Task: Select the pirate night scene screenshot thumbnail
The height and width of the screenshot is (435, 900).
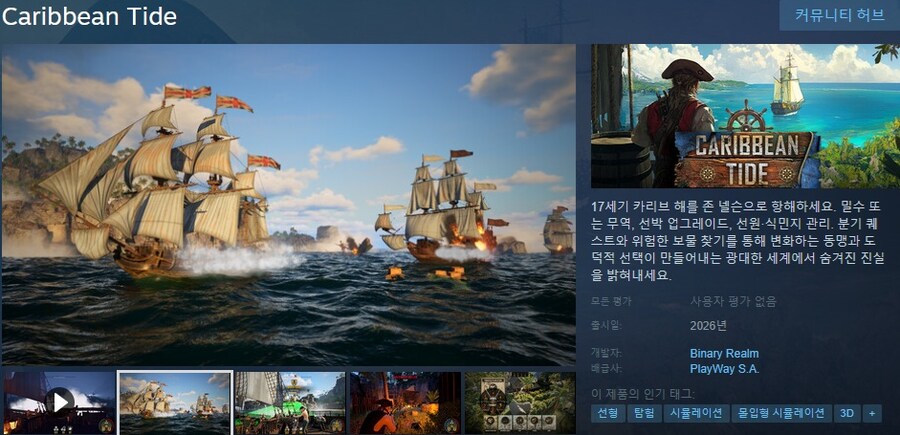Action: 406,403
